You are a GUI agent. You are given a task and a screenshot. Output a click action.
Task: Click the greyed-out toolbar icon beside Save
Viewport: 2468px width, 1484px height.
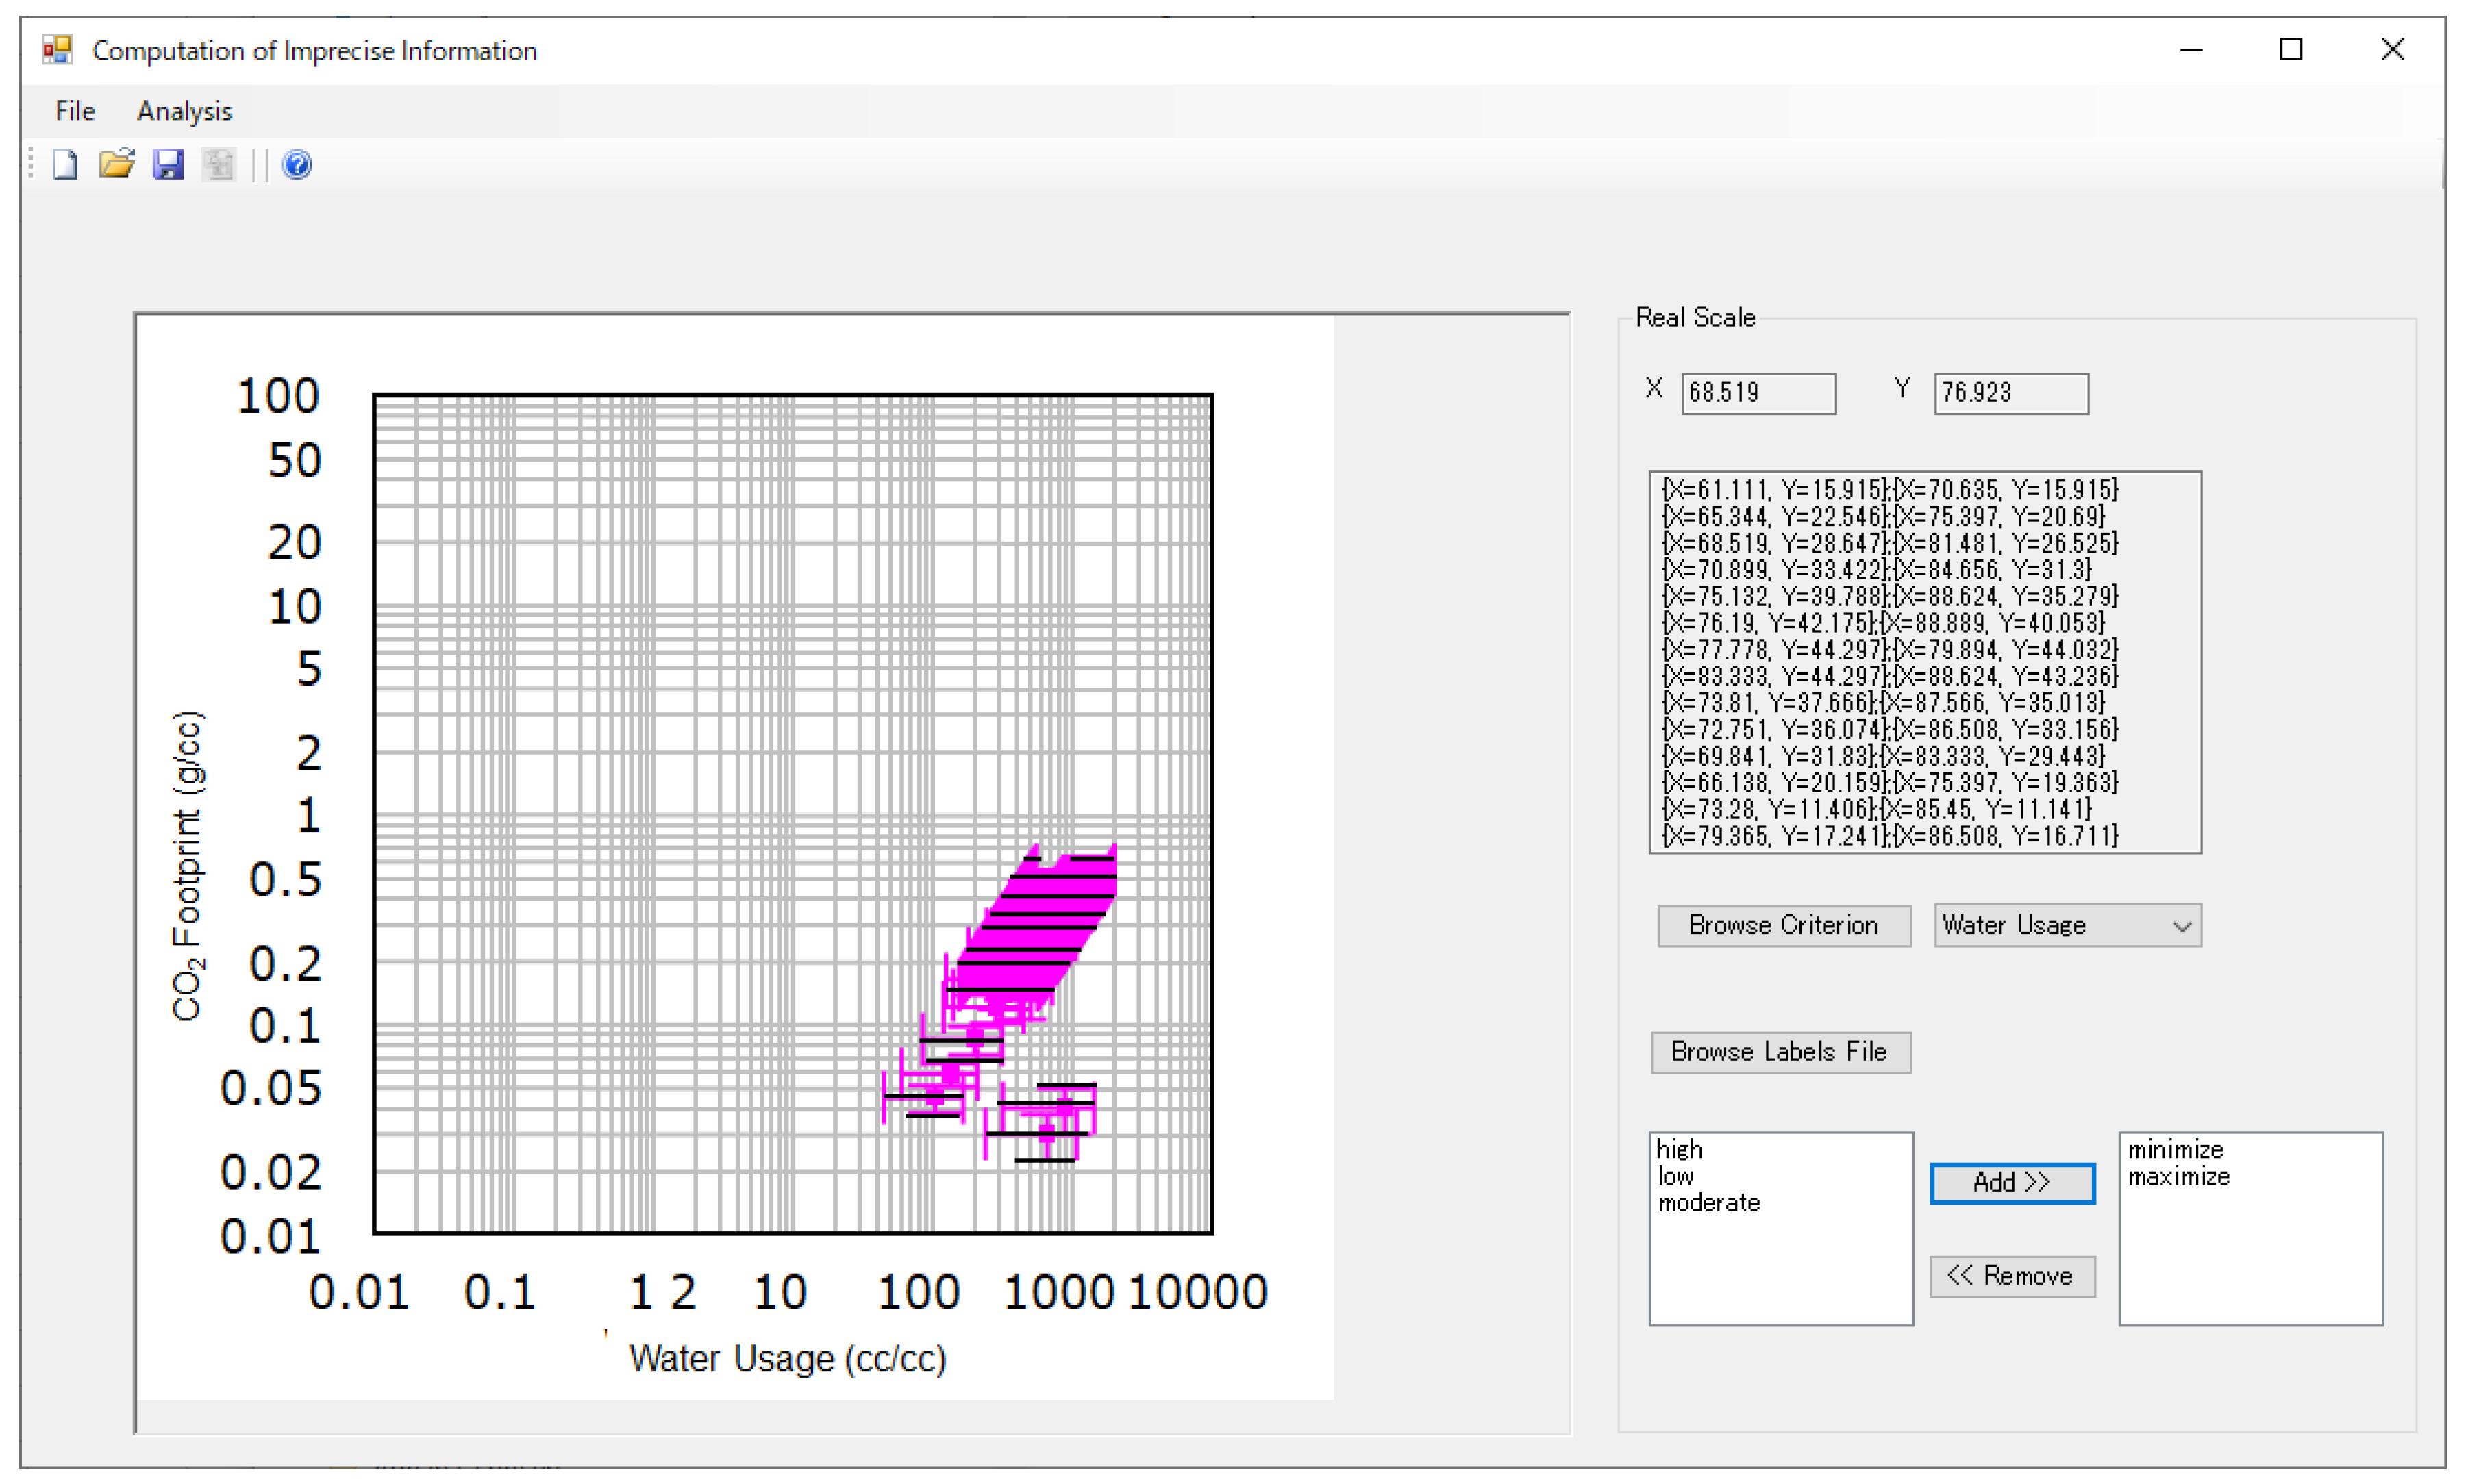[218, 164]
